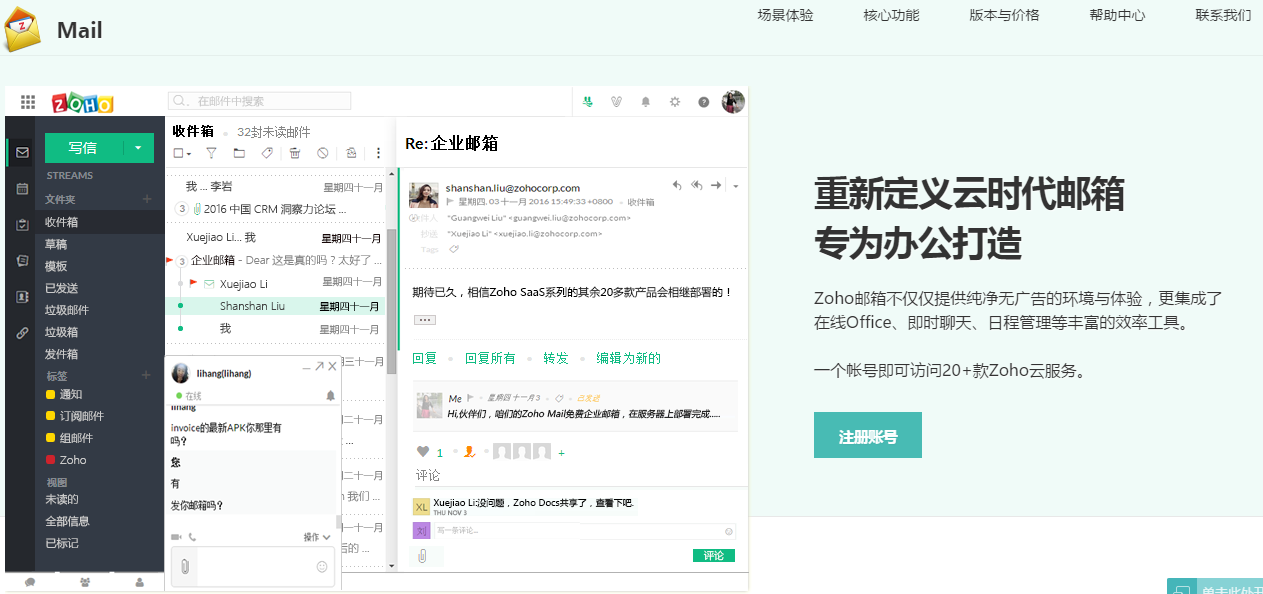Open the 操作 dropdown in the chat window
Image resolution: width=1263 pixels, height=594 pixels.
[x=318, y=537]
